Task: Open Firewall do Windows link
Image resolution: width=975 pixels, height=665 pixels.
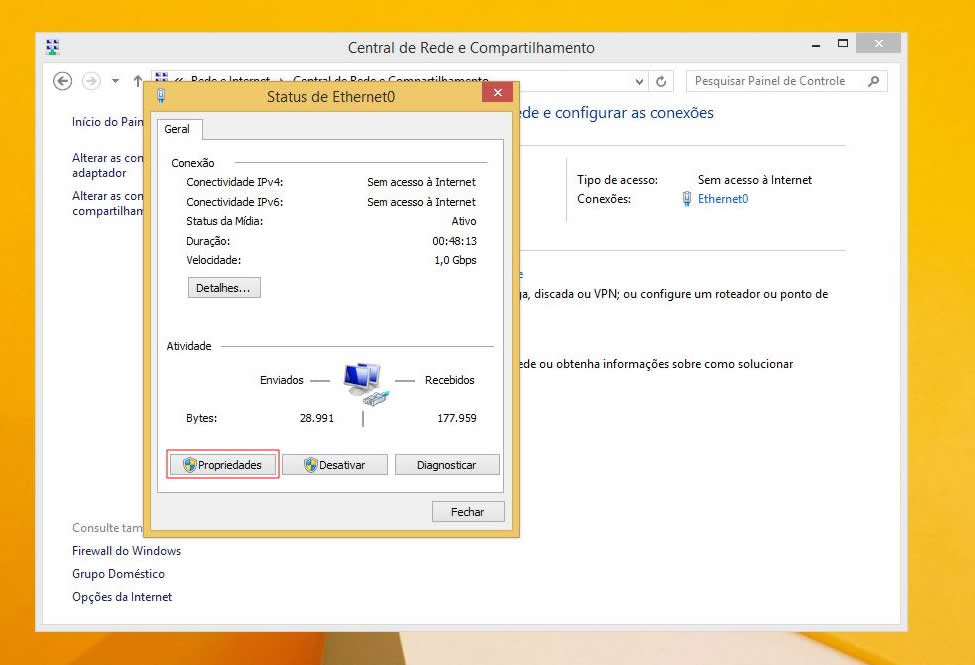Action: click(126, 551)
